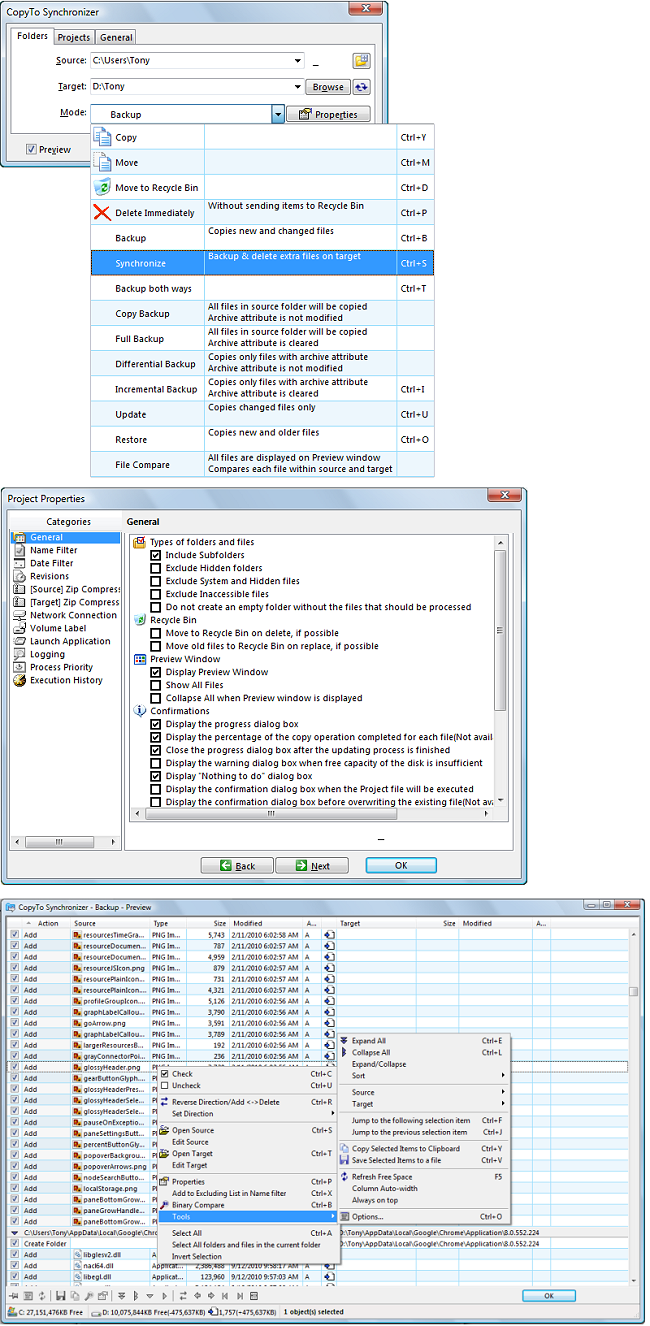650x1326 pixels.
Task: Click OK in Project Properties
Action: click(x=400, y=866)
